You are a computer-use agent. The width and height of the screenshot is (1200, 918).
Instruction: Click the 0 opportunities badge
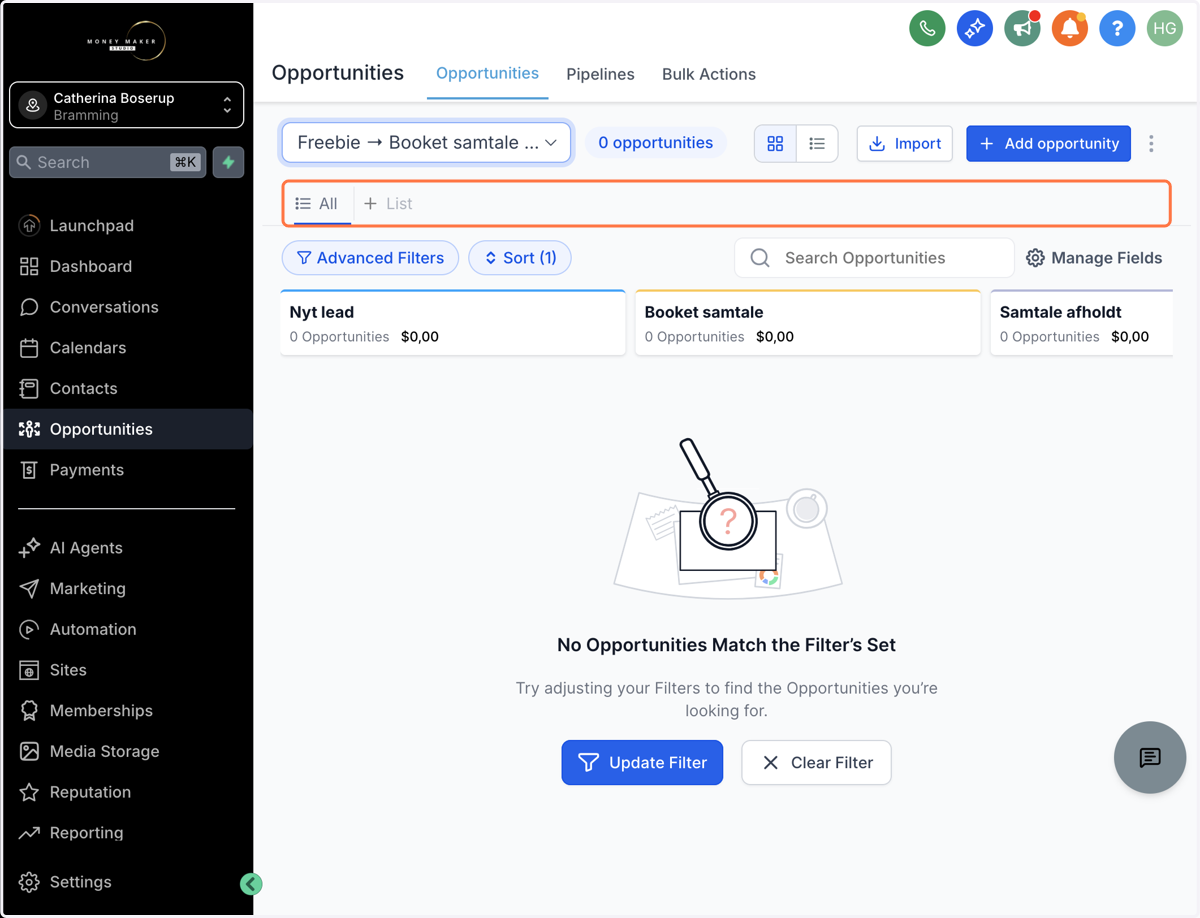pos(656,143)
